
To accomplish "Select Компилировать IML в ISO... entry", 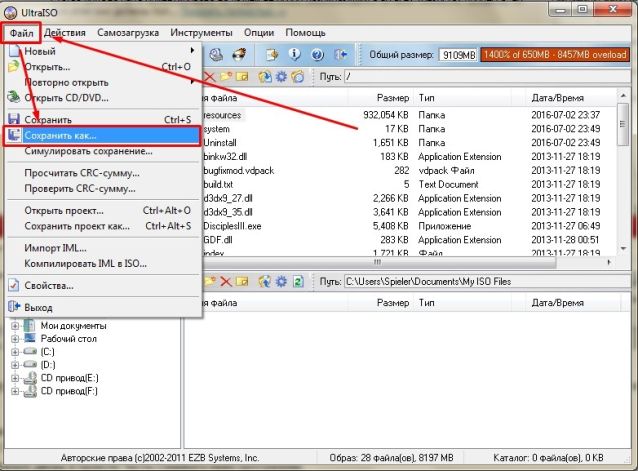I will [x=103, y=263].
